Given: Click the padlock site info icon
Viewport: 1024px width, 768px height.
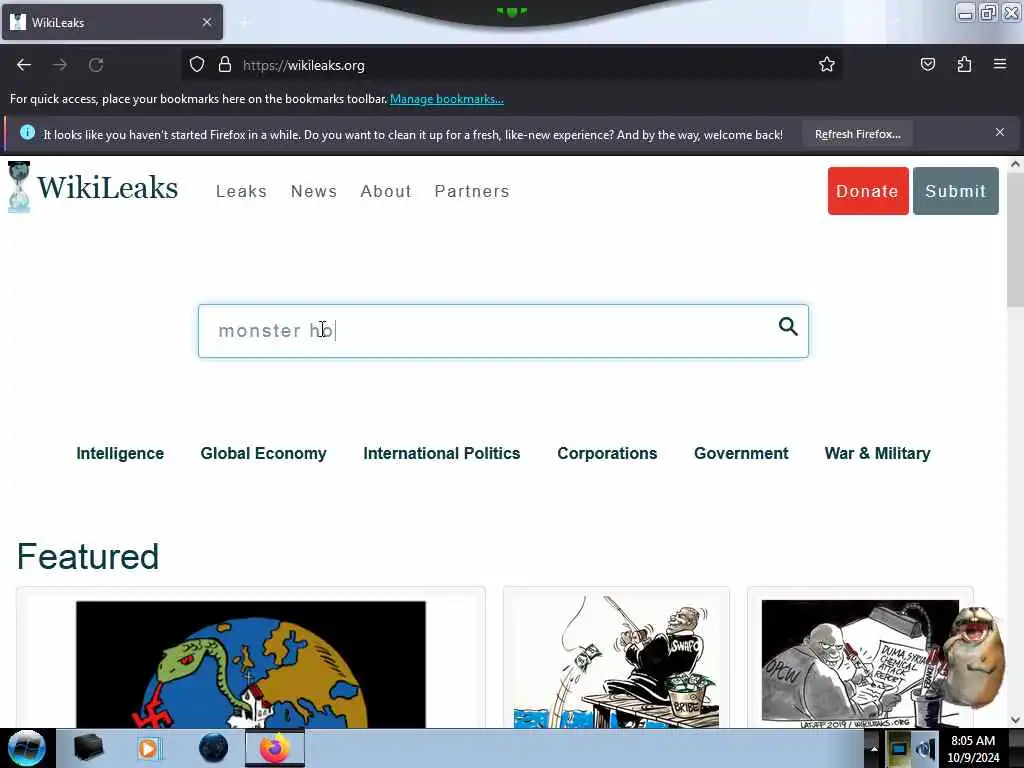Looking at the screenshot, I should pyautogui.click(x=225, y=65).
